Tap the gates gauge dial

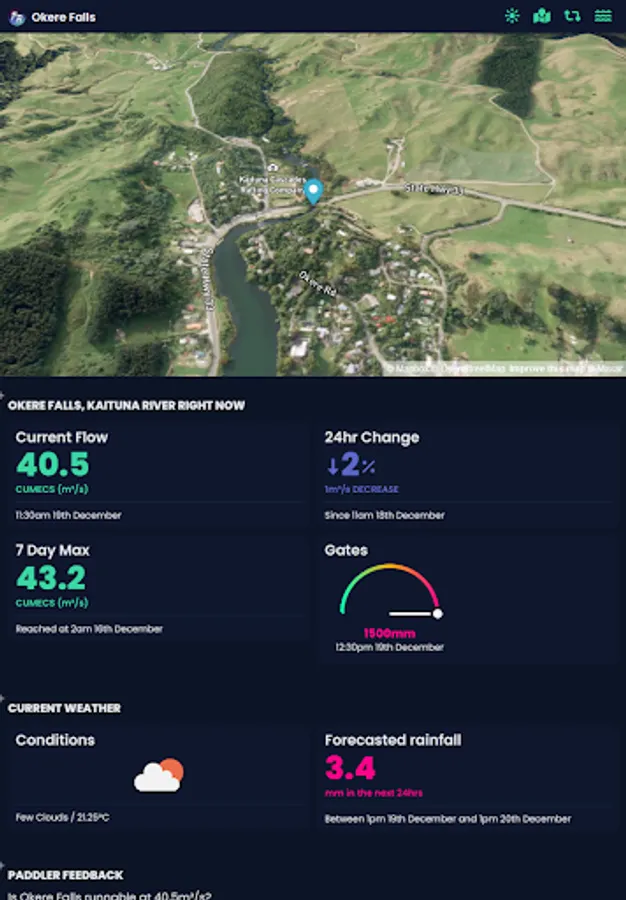coord(390,591)
